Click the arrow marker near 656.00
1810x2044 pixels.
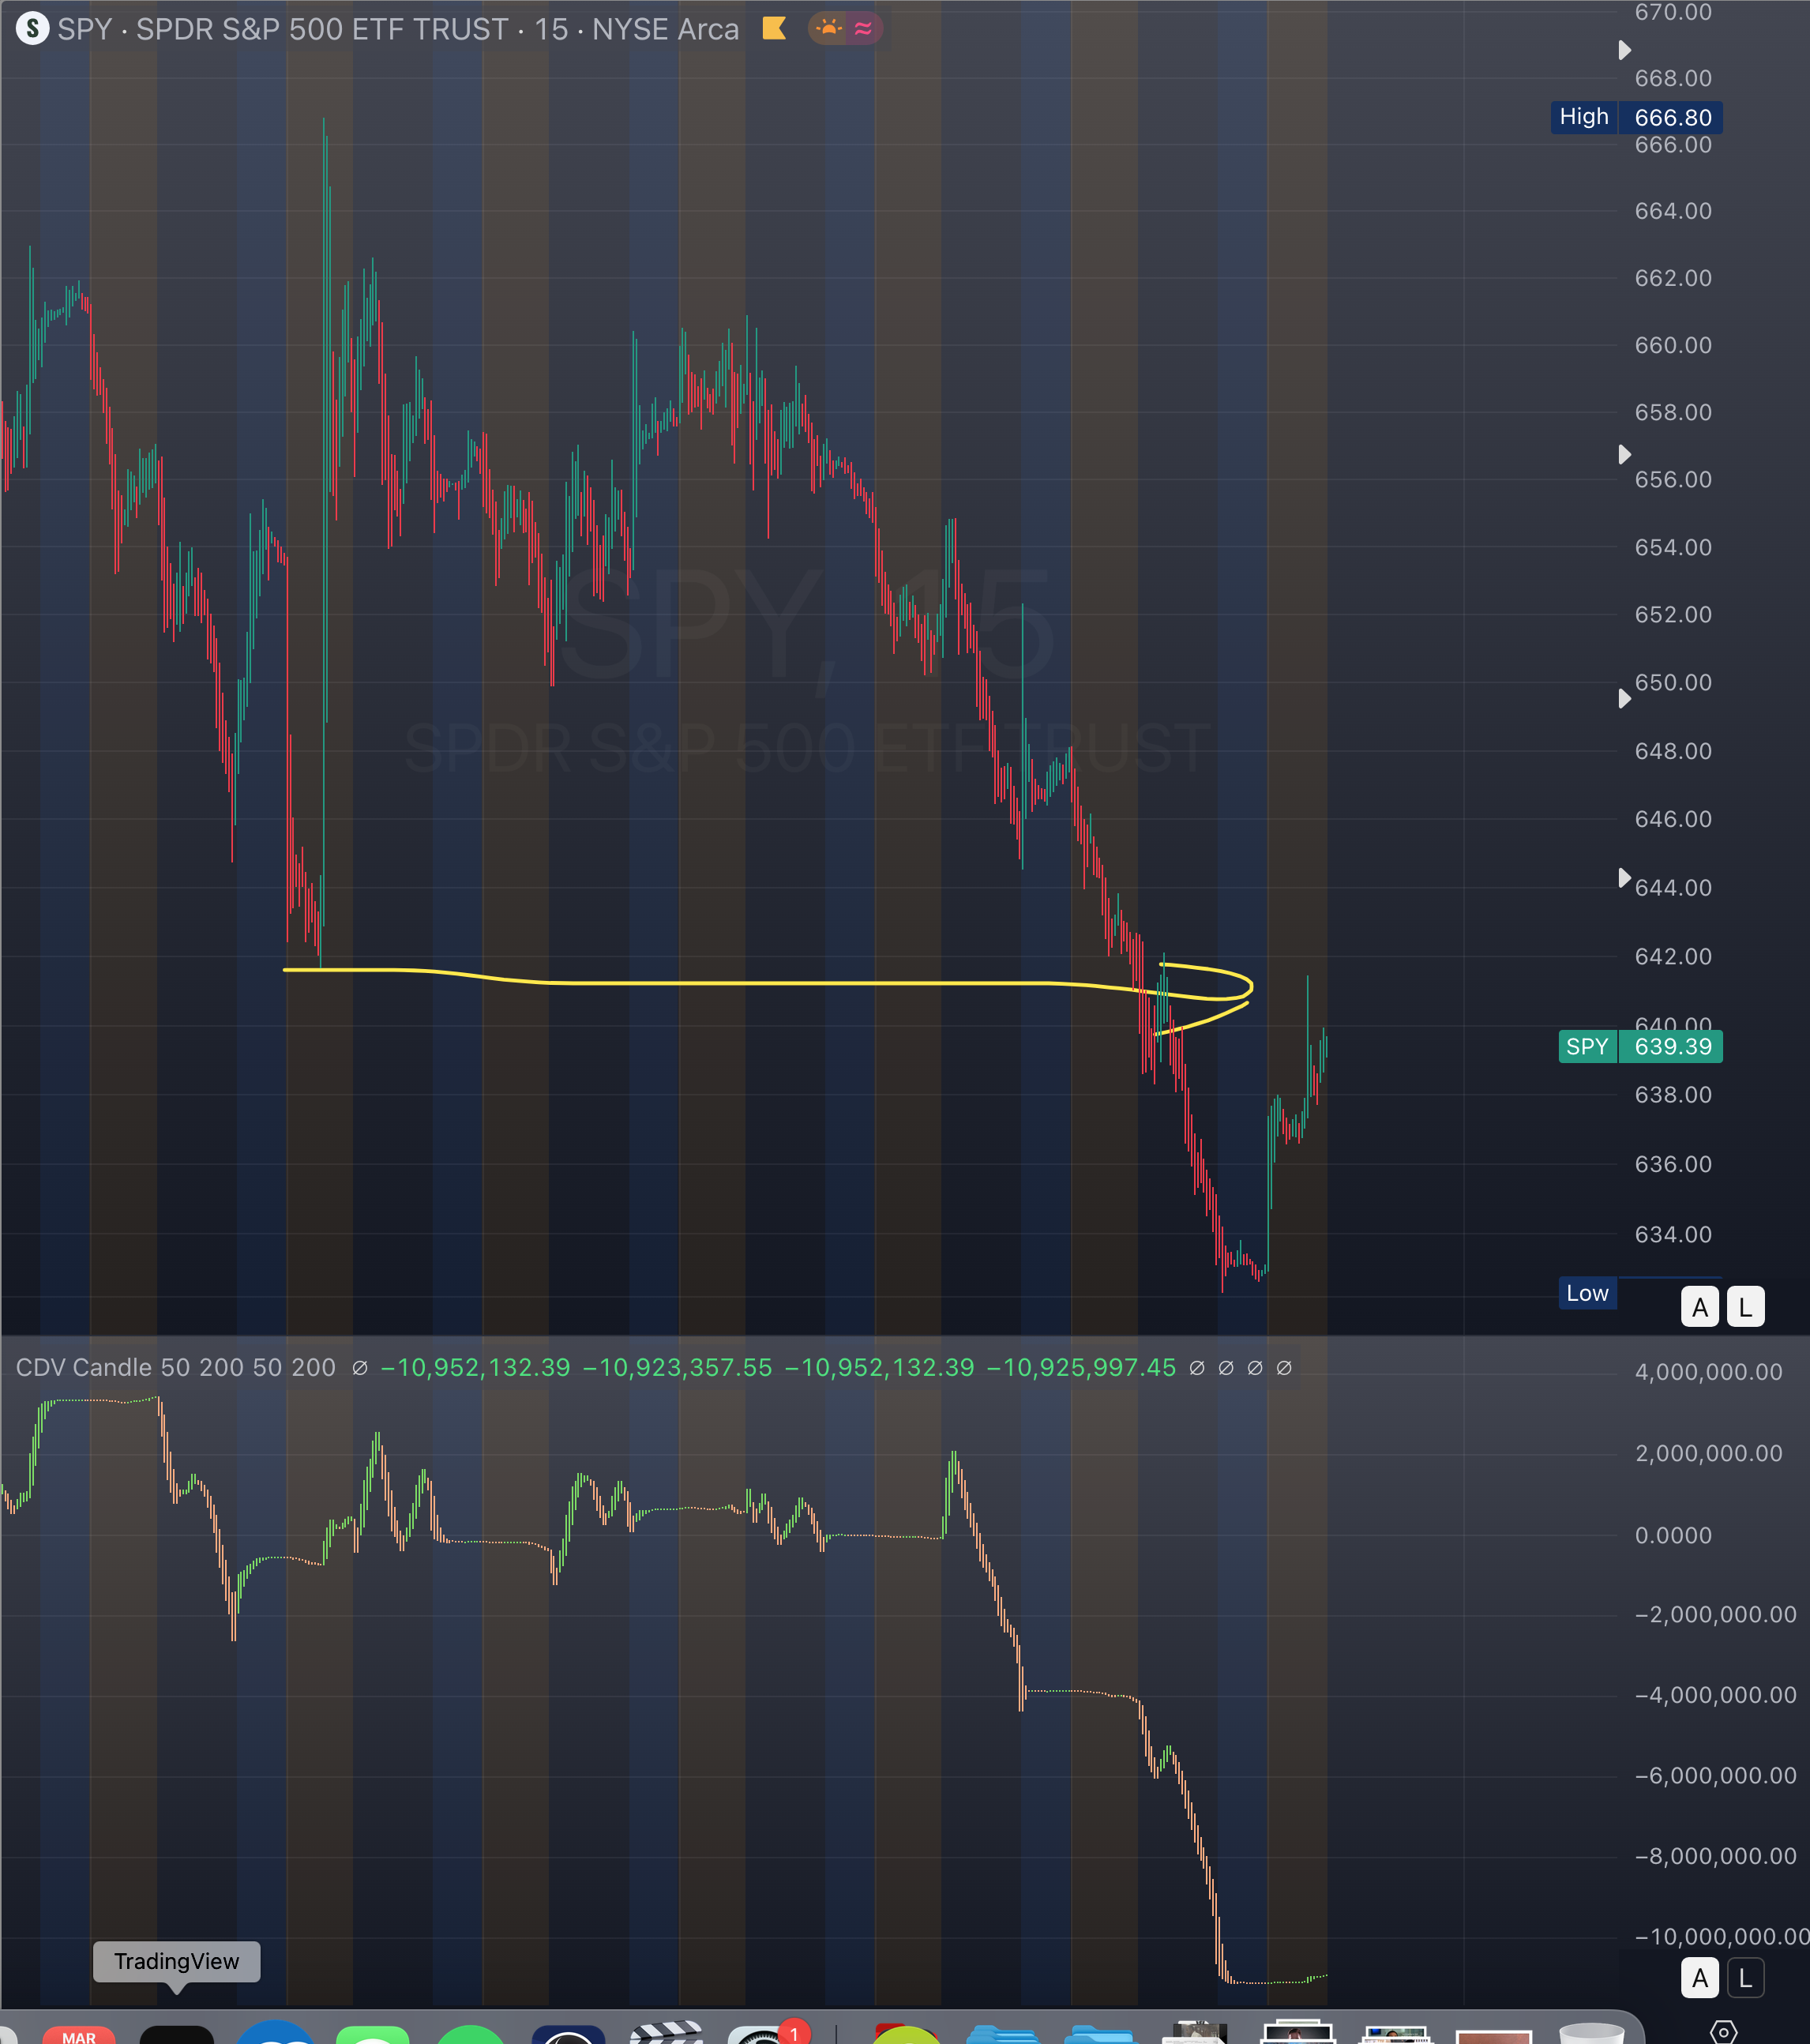coord(1624,455)
